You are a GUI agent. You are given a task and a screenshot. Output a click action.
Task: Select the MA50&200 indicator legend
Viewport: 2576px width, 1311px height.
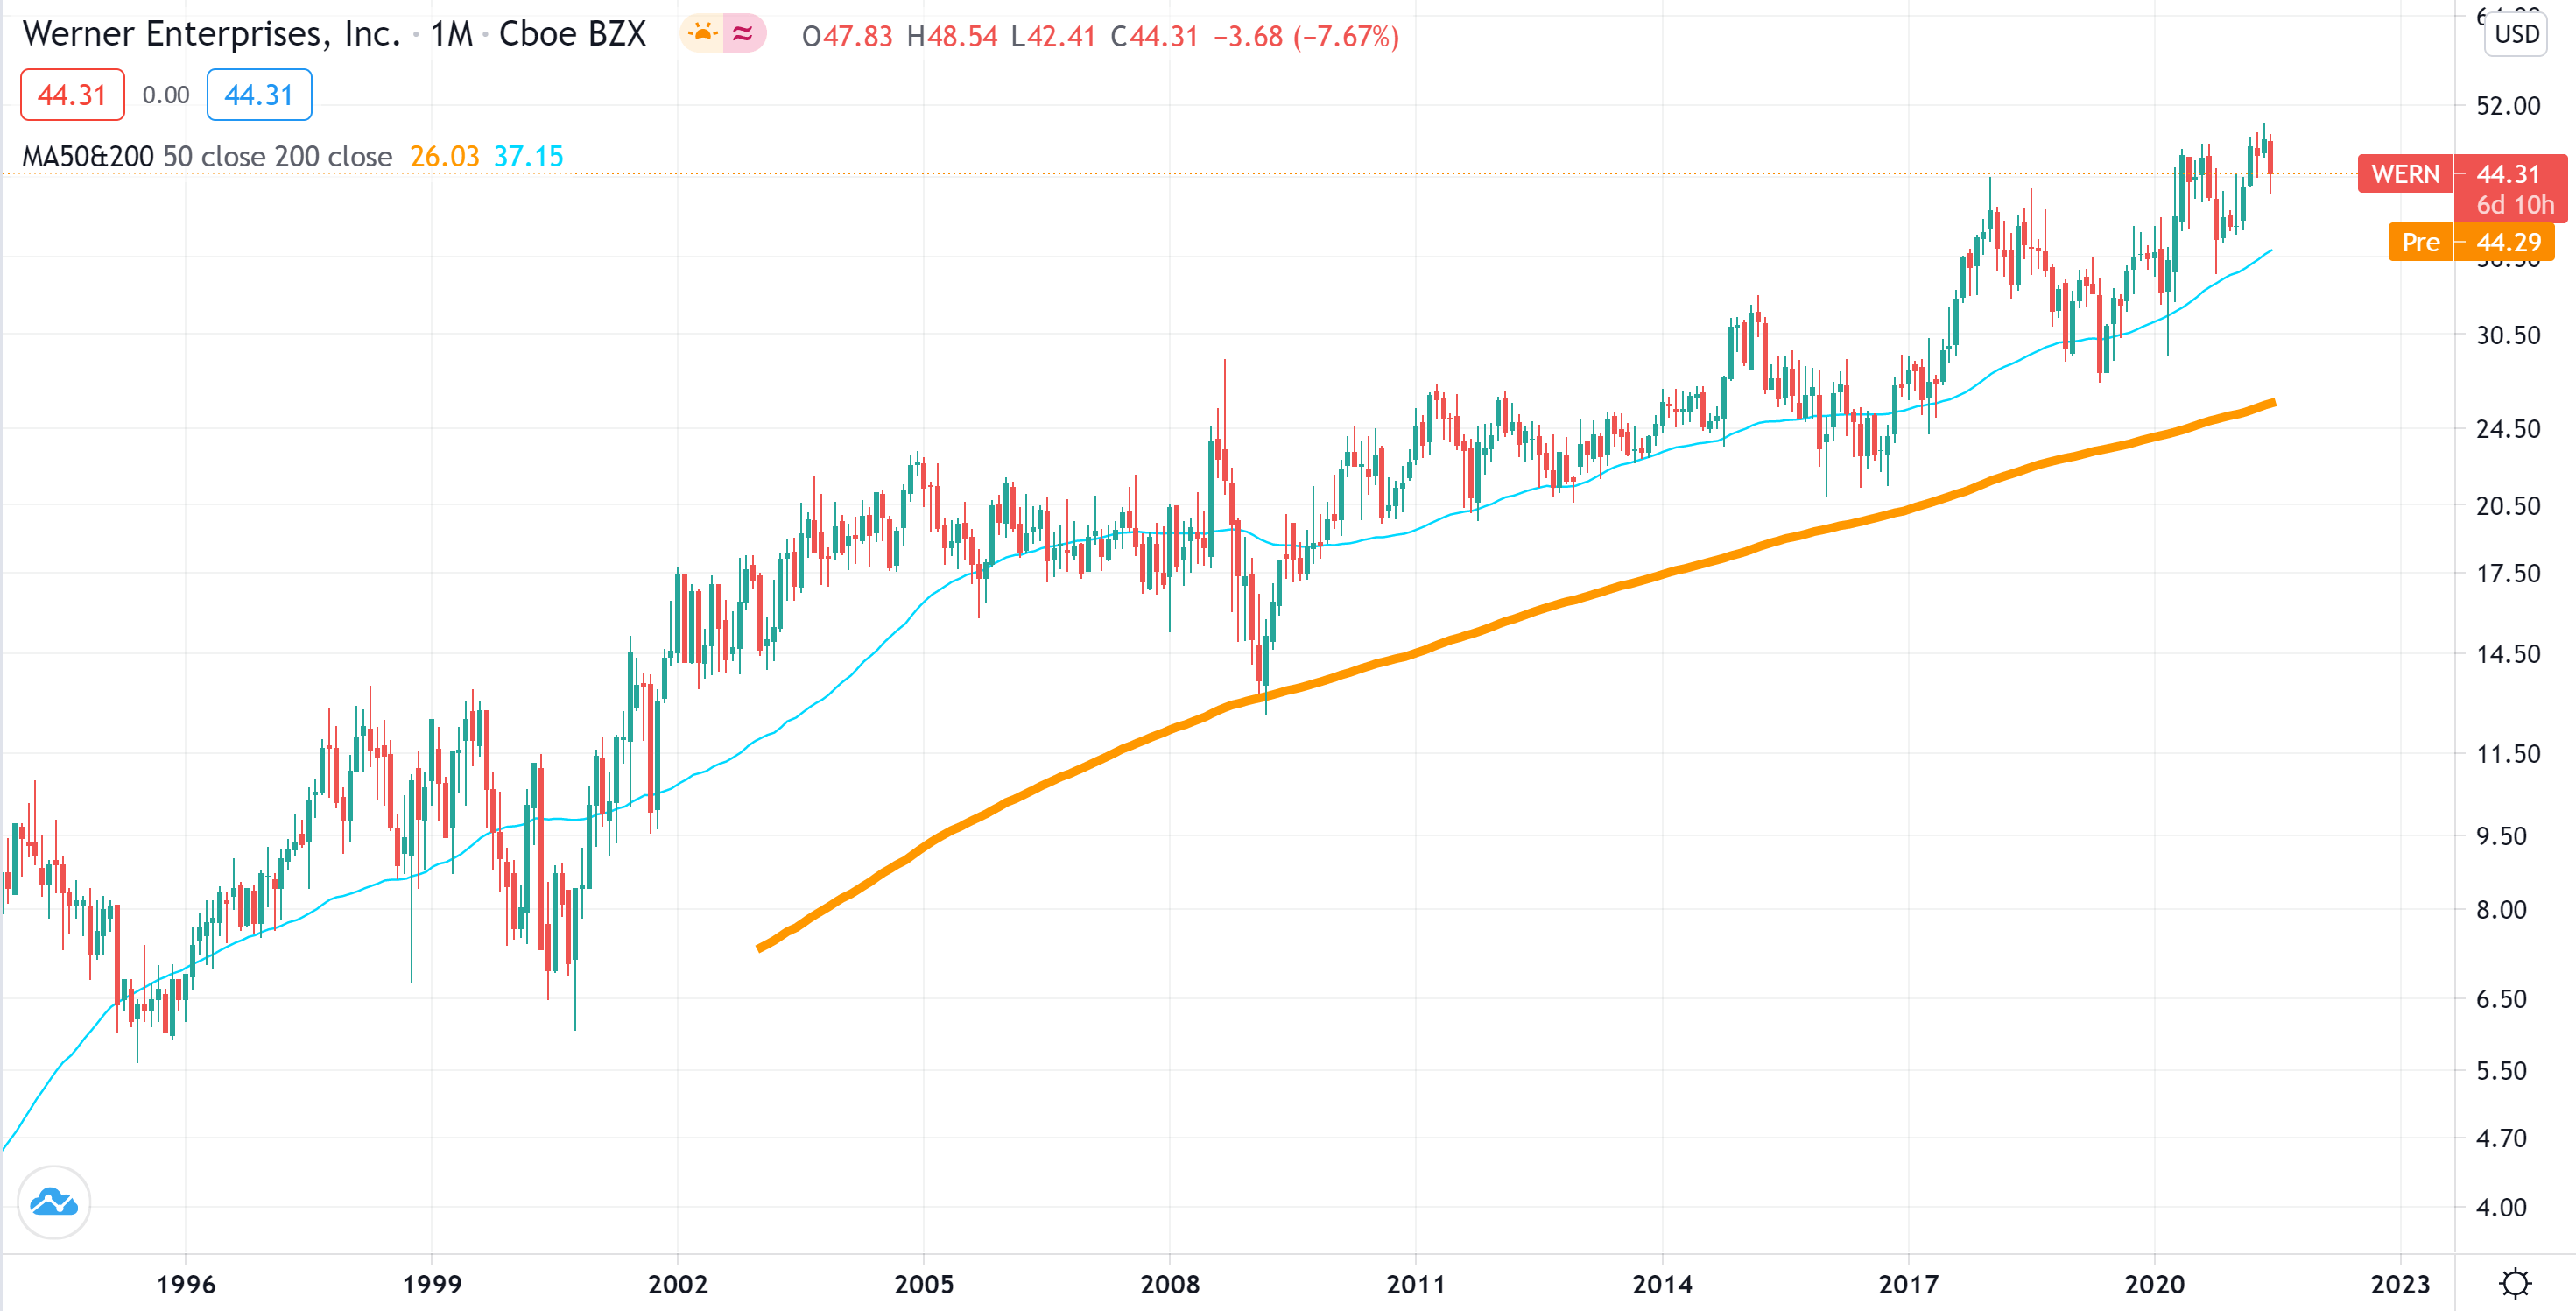click(x=207, y=157)
